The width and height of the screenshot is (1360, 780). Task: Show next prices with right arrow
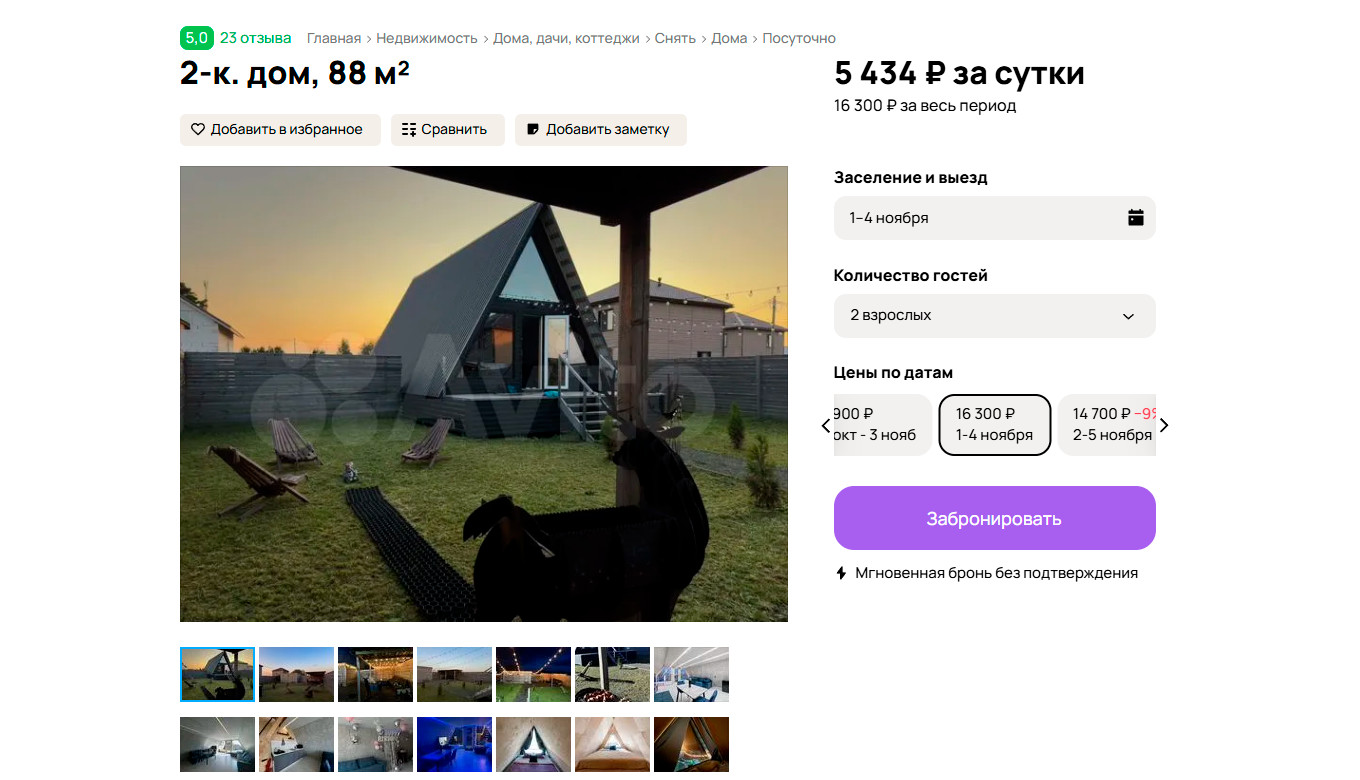(1163, 425)
